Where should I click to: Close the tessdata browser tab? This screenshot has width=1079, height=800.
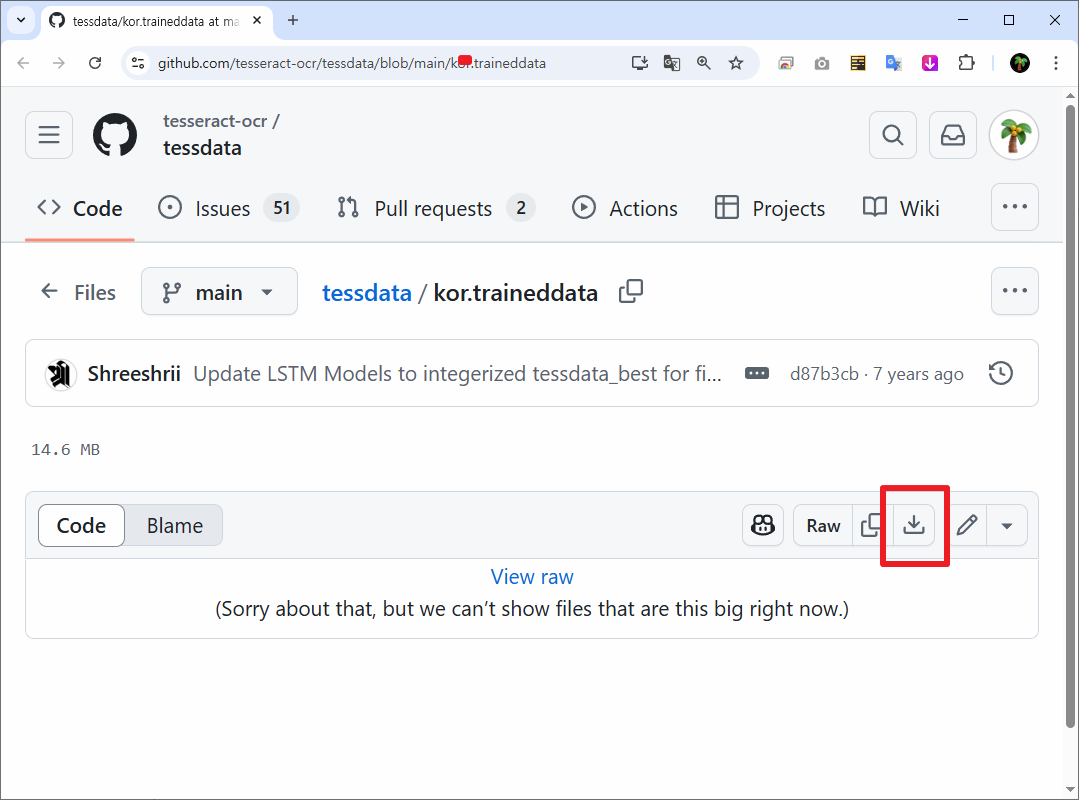point(257,21)
